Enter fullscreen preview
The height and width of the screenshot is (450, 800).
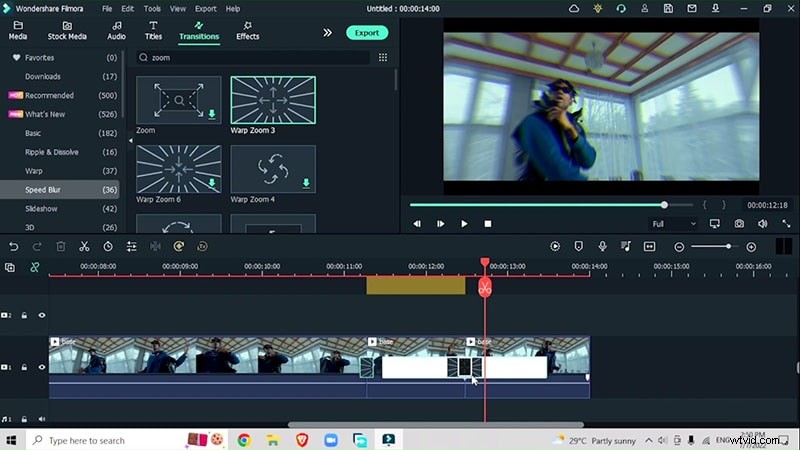pyautogui.click(x=786, y=224)
